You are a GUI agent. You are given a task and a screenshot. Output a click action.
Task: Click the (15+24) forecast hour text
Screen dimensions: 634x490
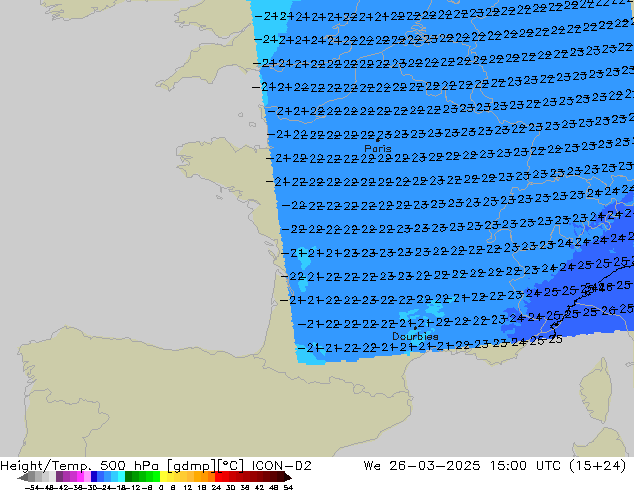click(x=598, y=466)
